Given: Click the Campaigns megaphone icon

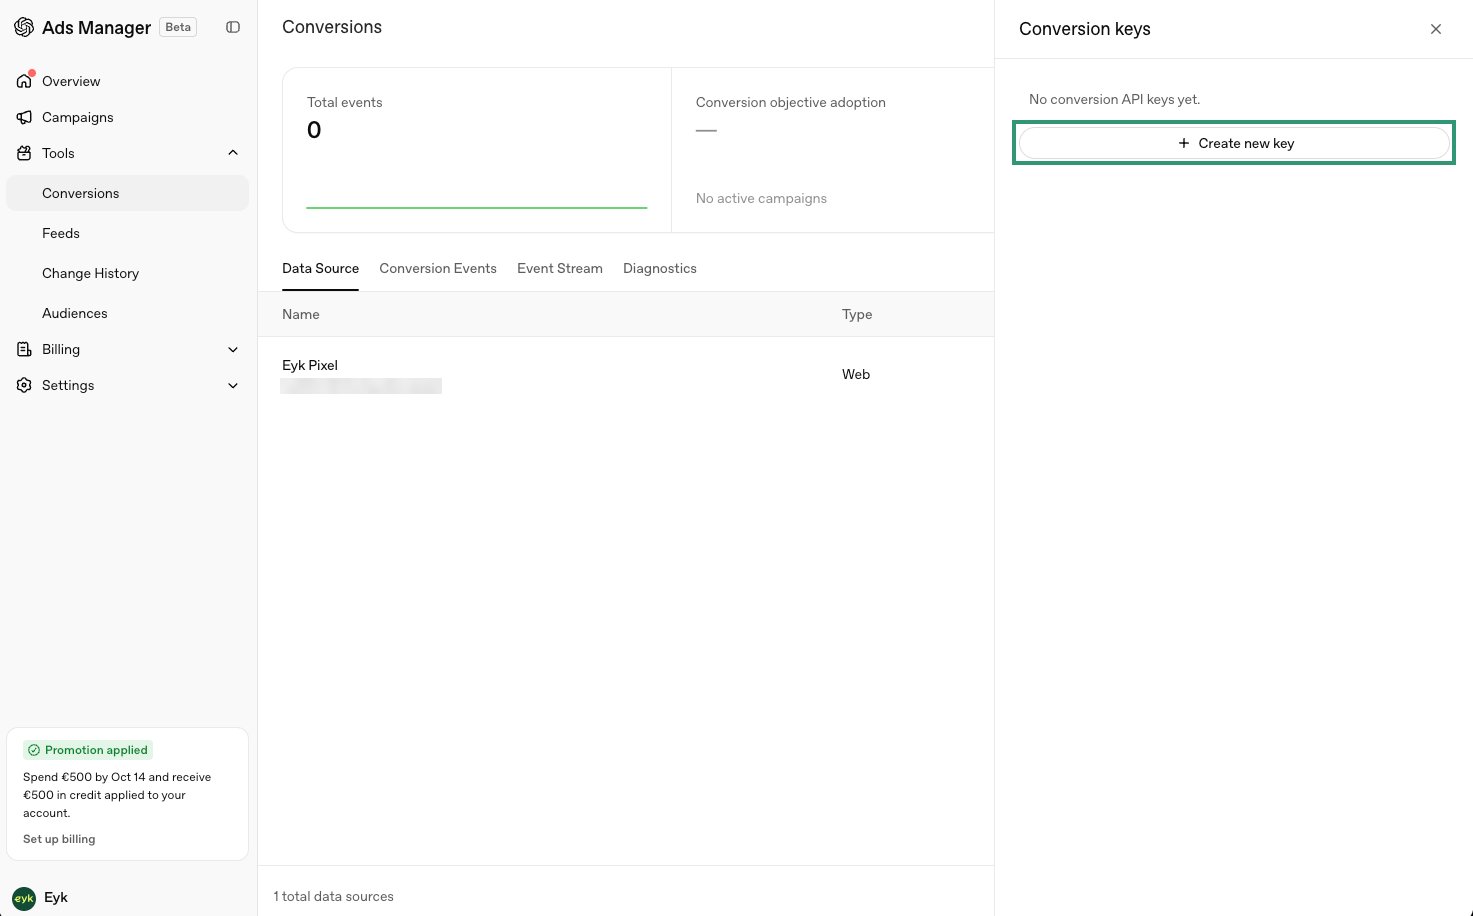Looking at the screenshot, I should [24, 117].
